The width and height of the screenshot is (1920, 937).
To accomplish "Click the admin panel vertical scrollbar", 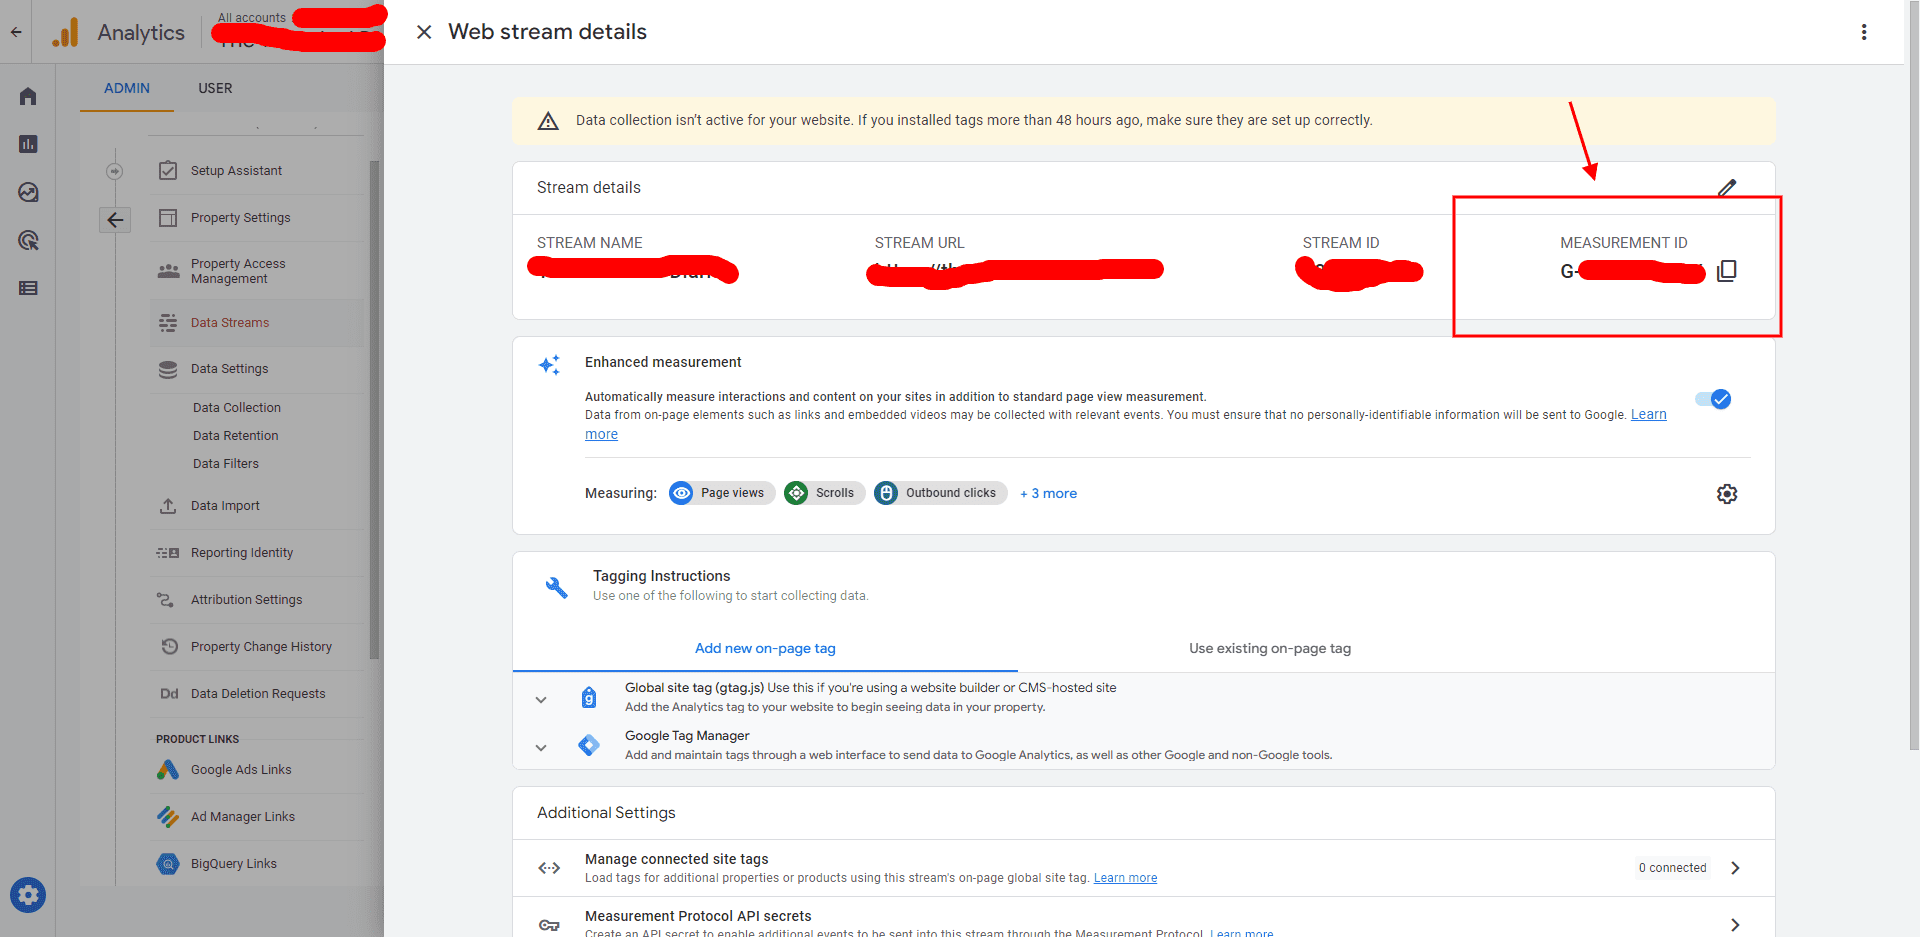I will click(375, 410).
